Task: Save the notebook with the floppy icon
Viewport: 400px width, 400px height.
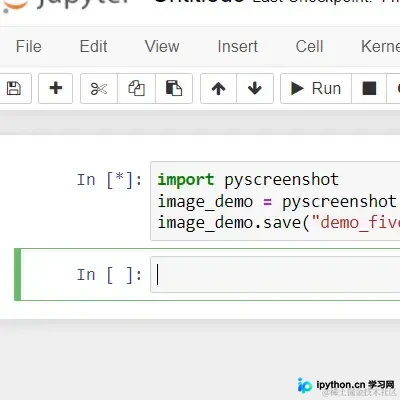Action: pos(14,89)
